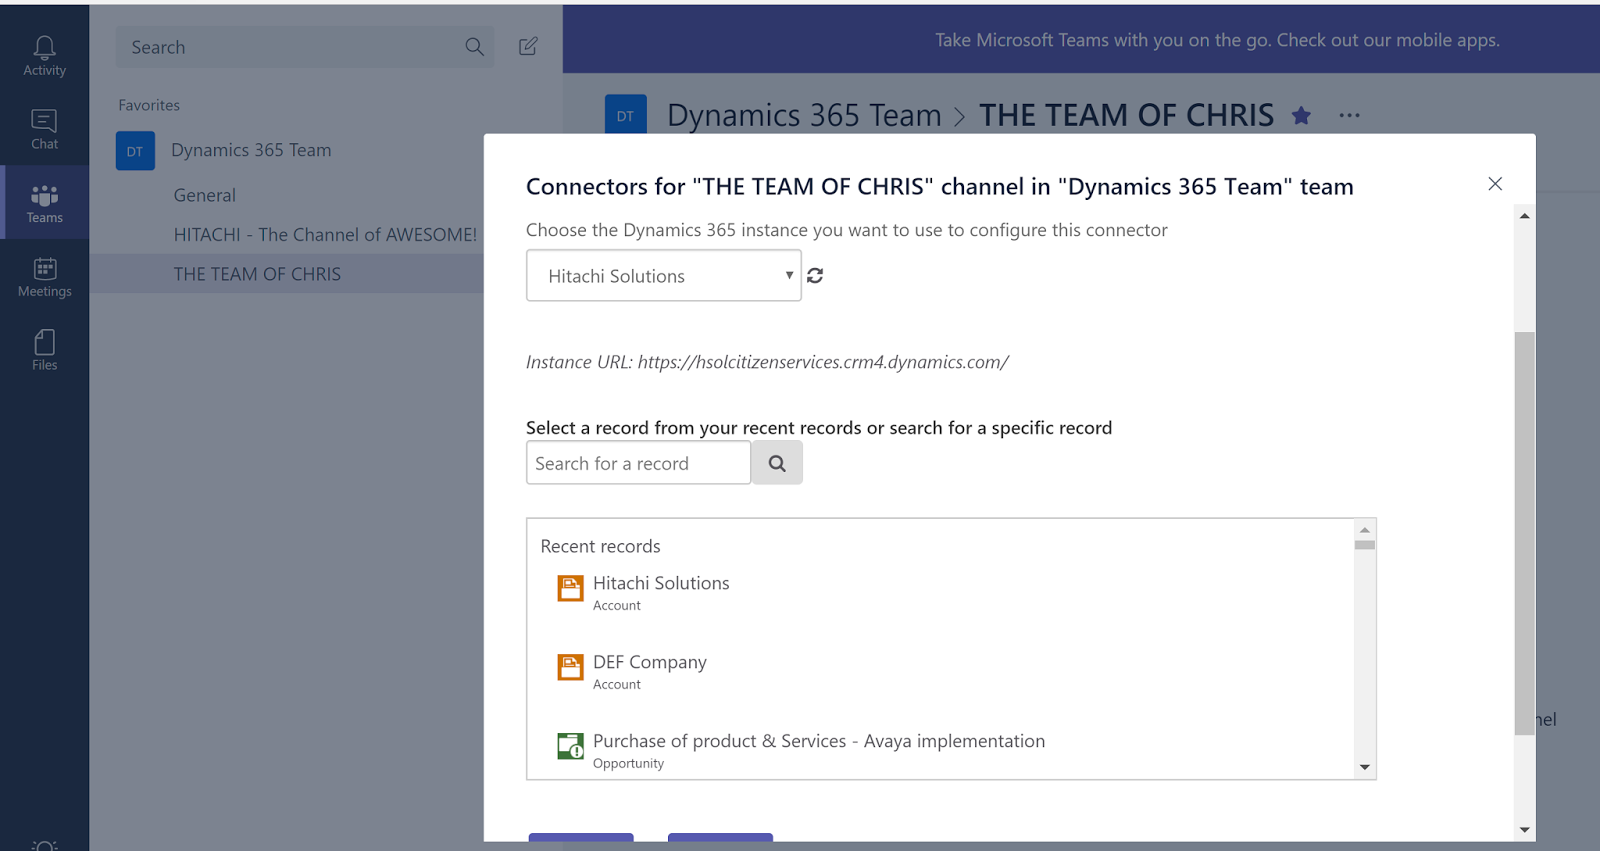This screenshot has height=851, width=1600.
Task: Click the DT avatar in the channel header
Action: click(626, 115)
